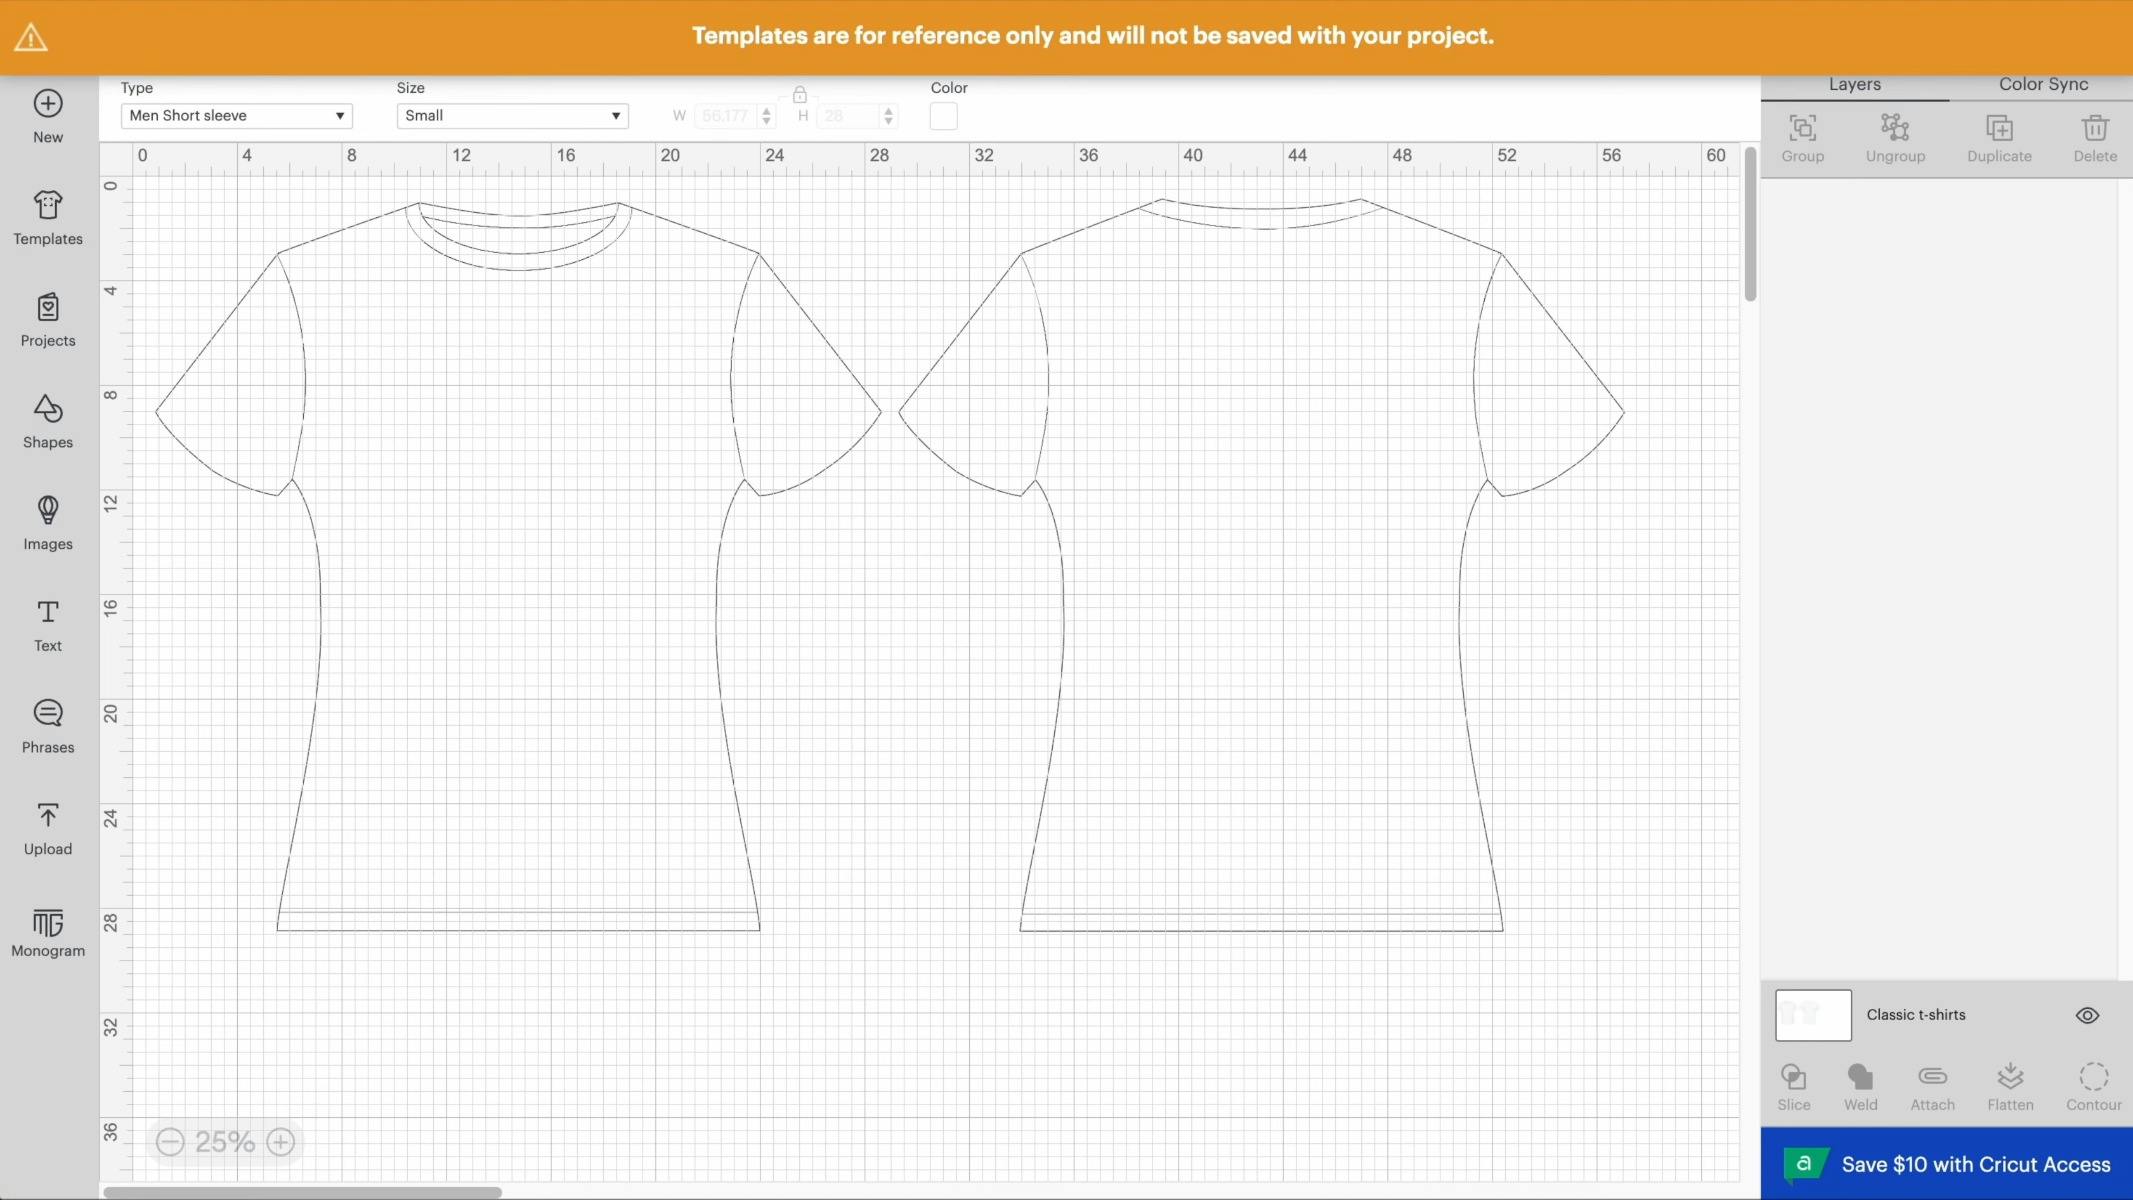Image resolution: width=2133 pixels, height=1200 pixels.
Task: Click the Group icon
Action: 1802,137
